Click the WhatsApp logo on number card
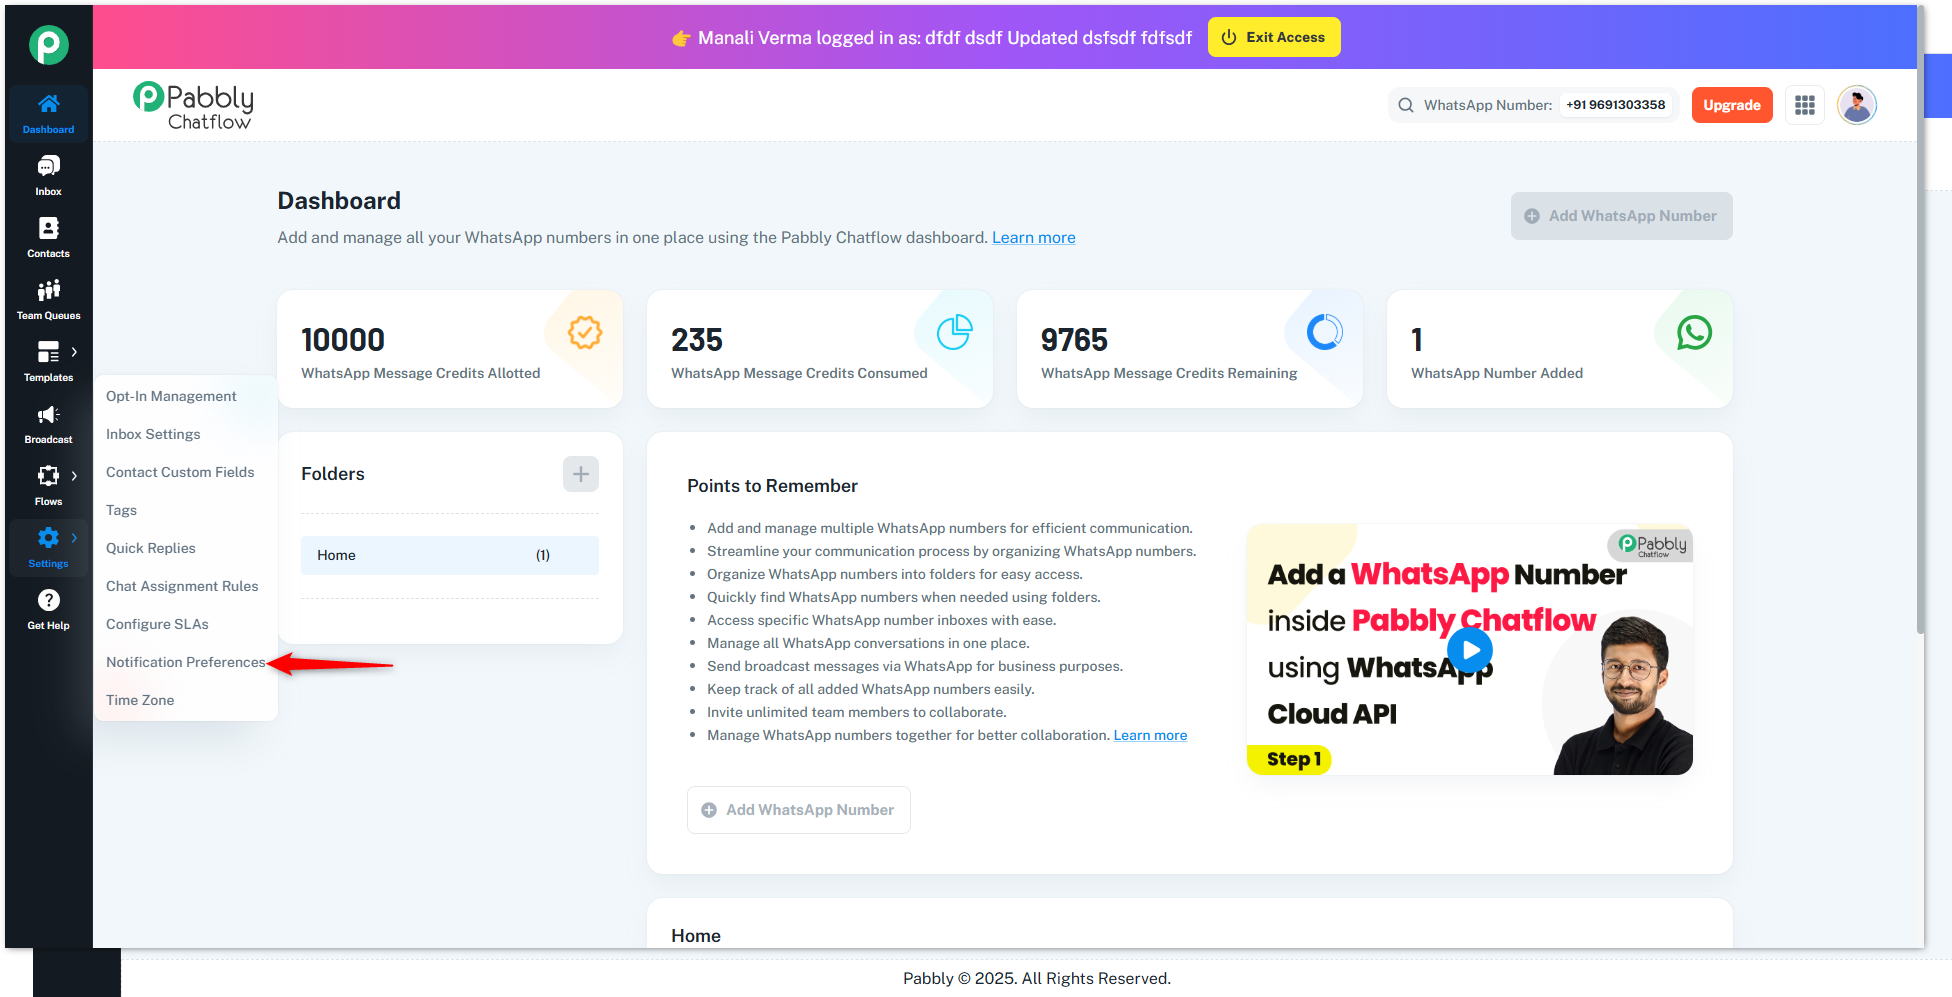 point(1695,332)
